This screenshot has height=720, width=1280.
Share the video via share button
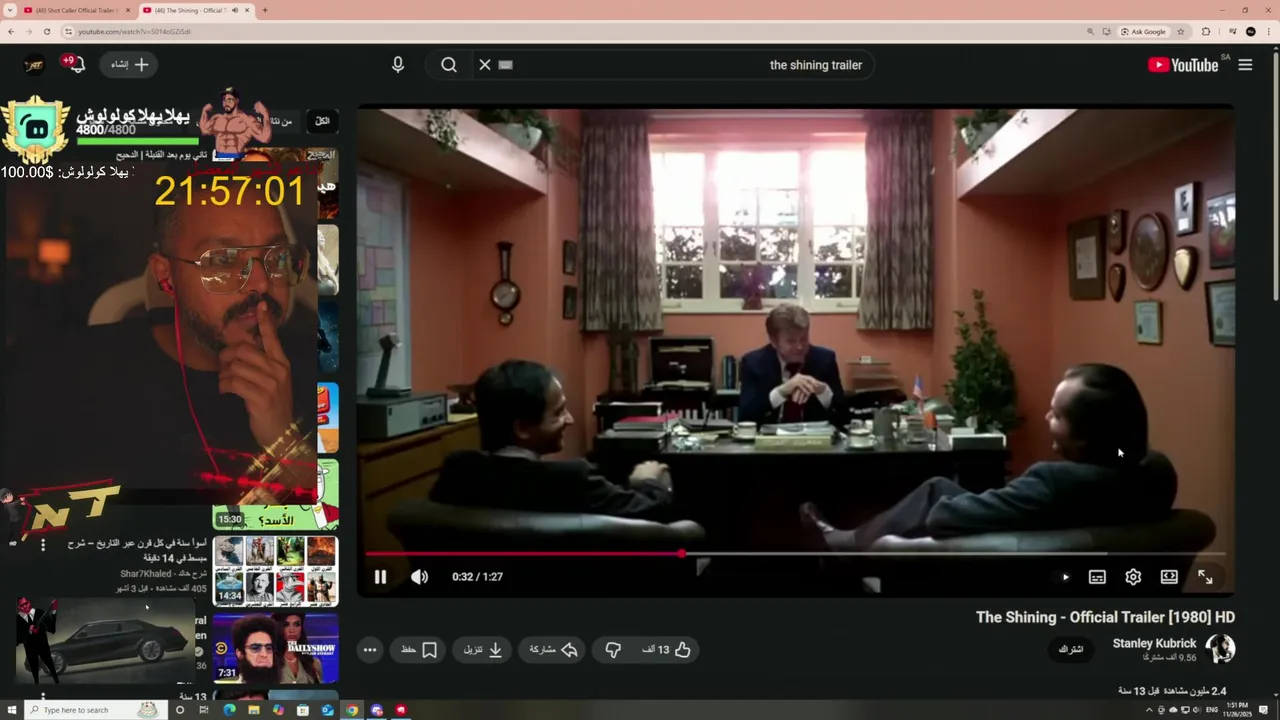553,650
